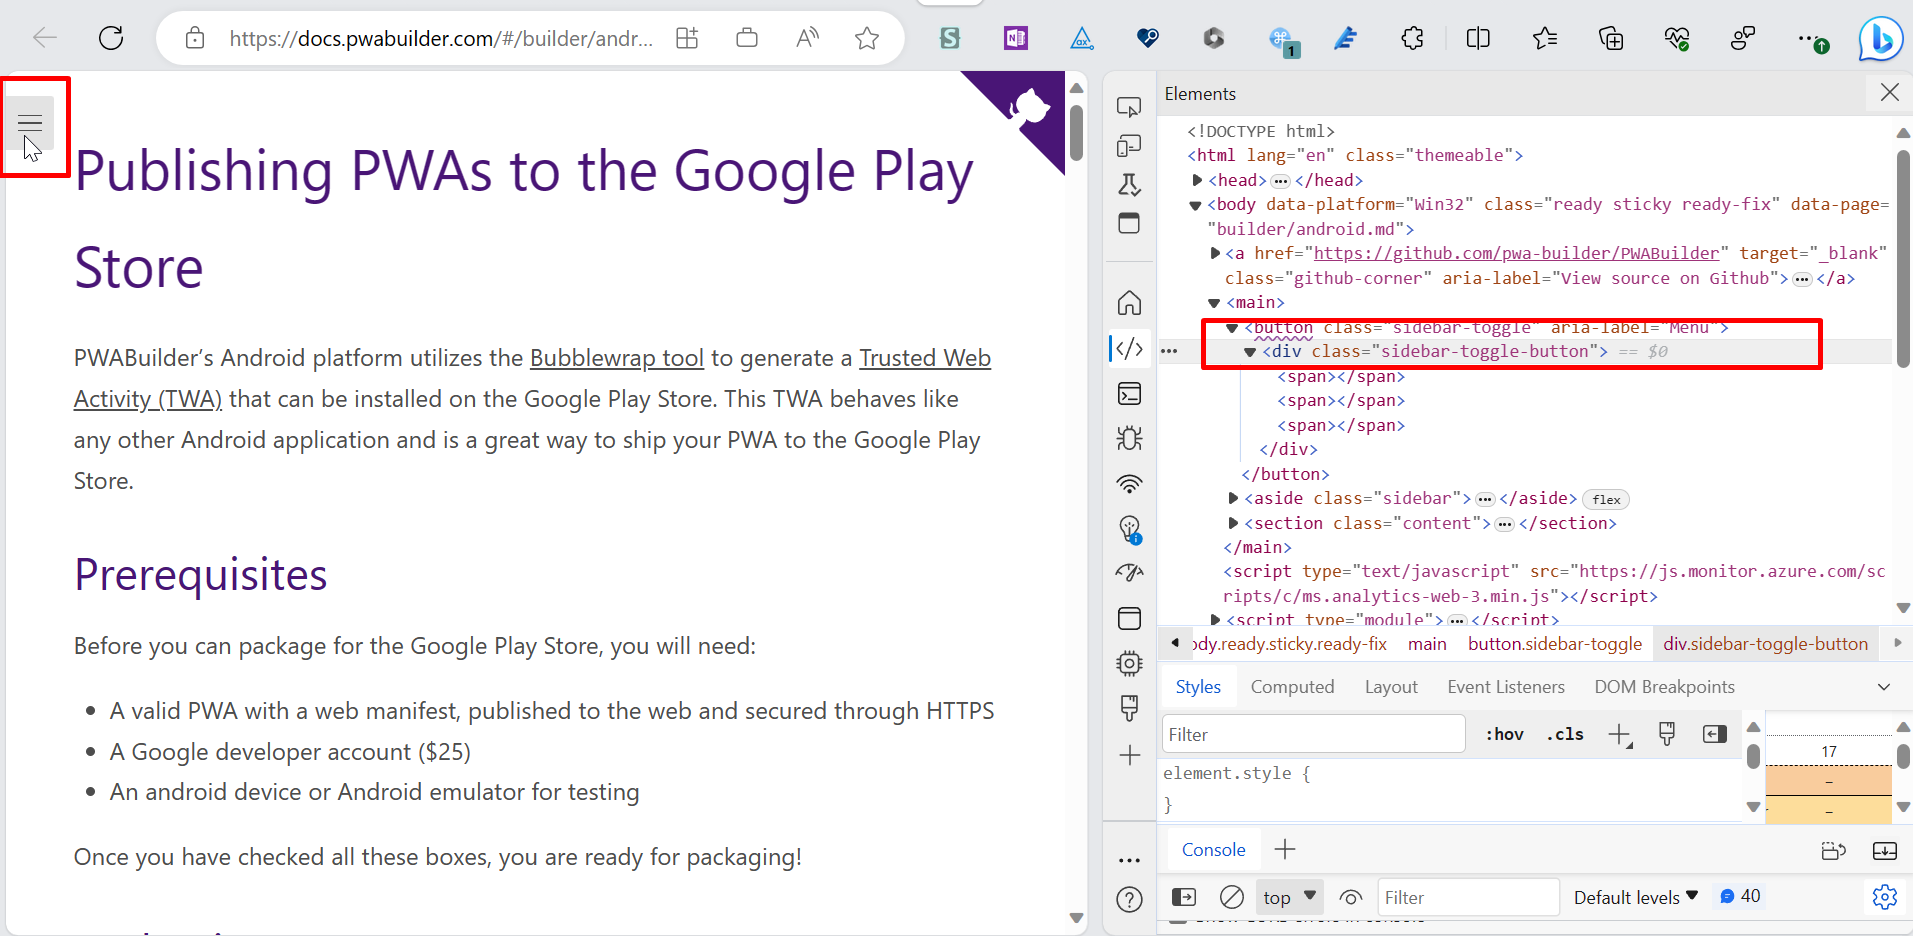Open the Console tool in sidebar
1913x936 pixels.
point(1129,393)
